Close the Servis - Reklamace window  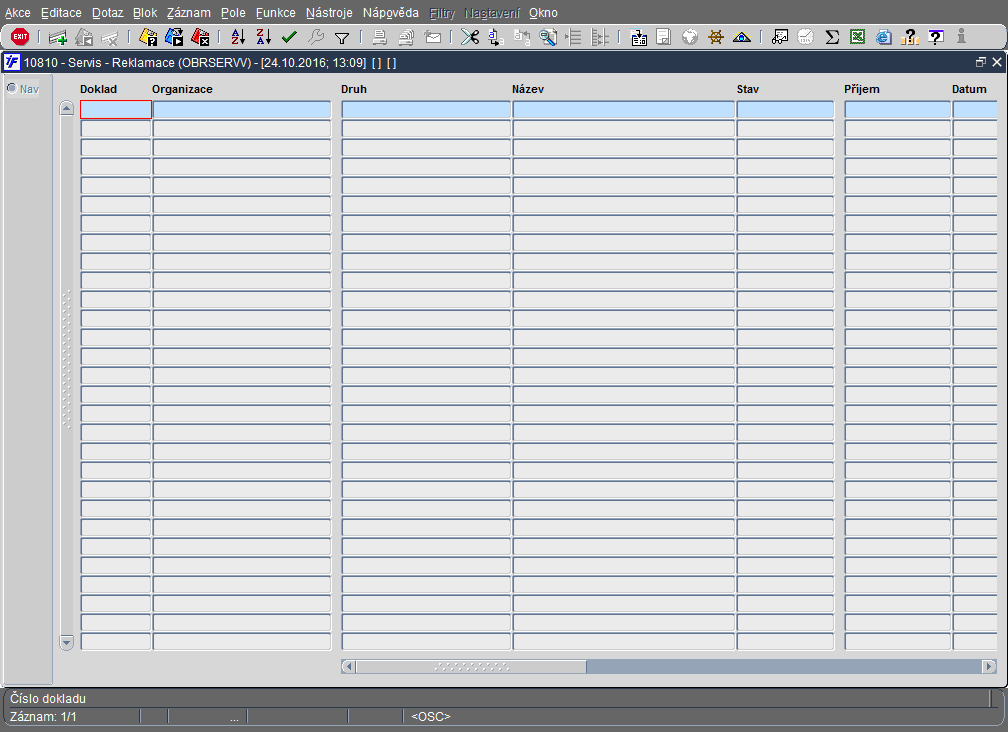coord(997,62)
